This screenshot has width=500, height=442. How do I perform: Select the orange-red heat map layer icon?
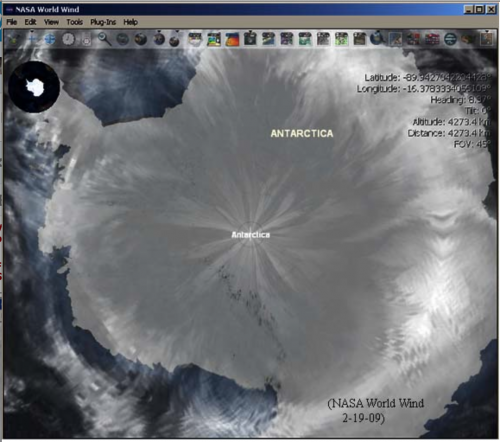[232, 39]
